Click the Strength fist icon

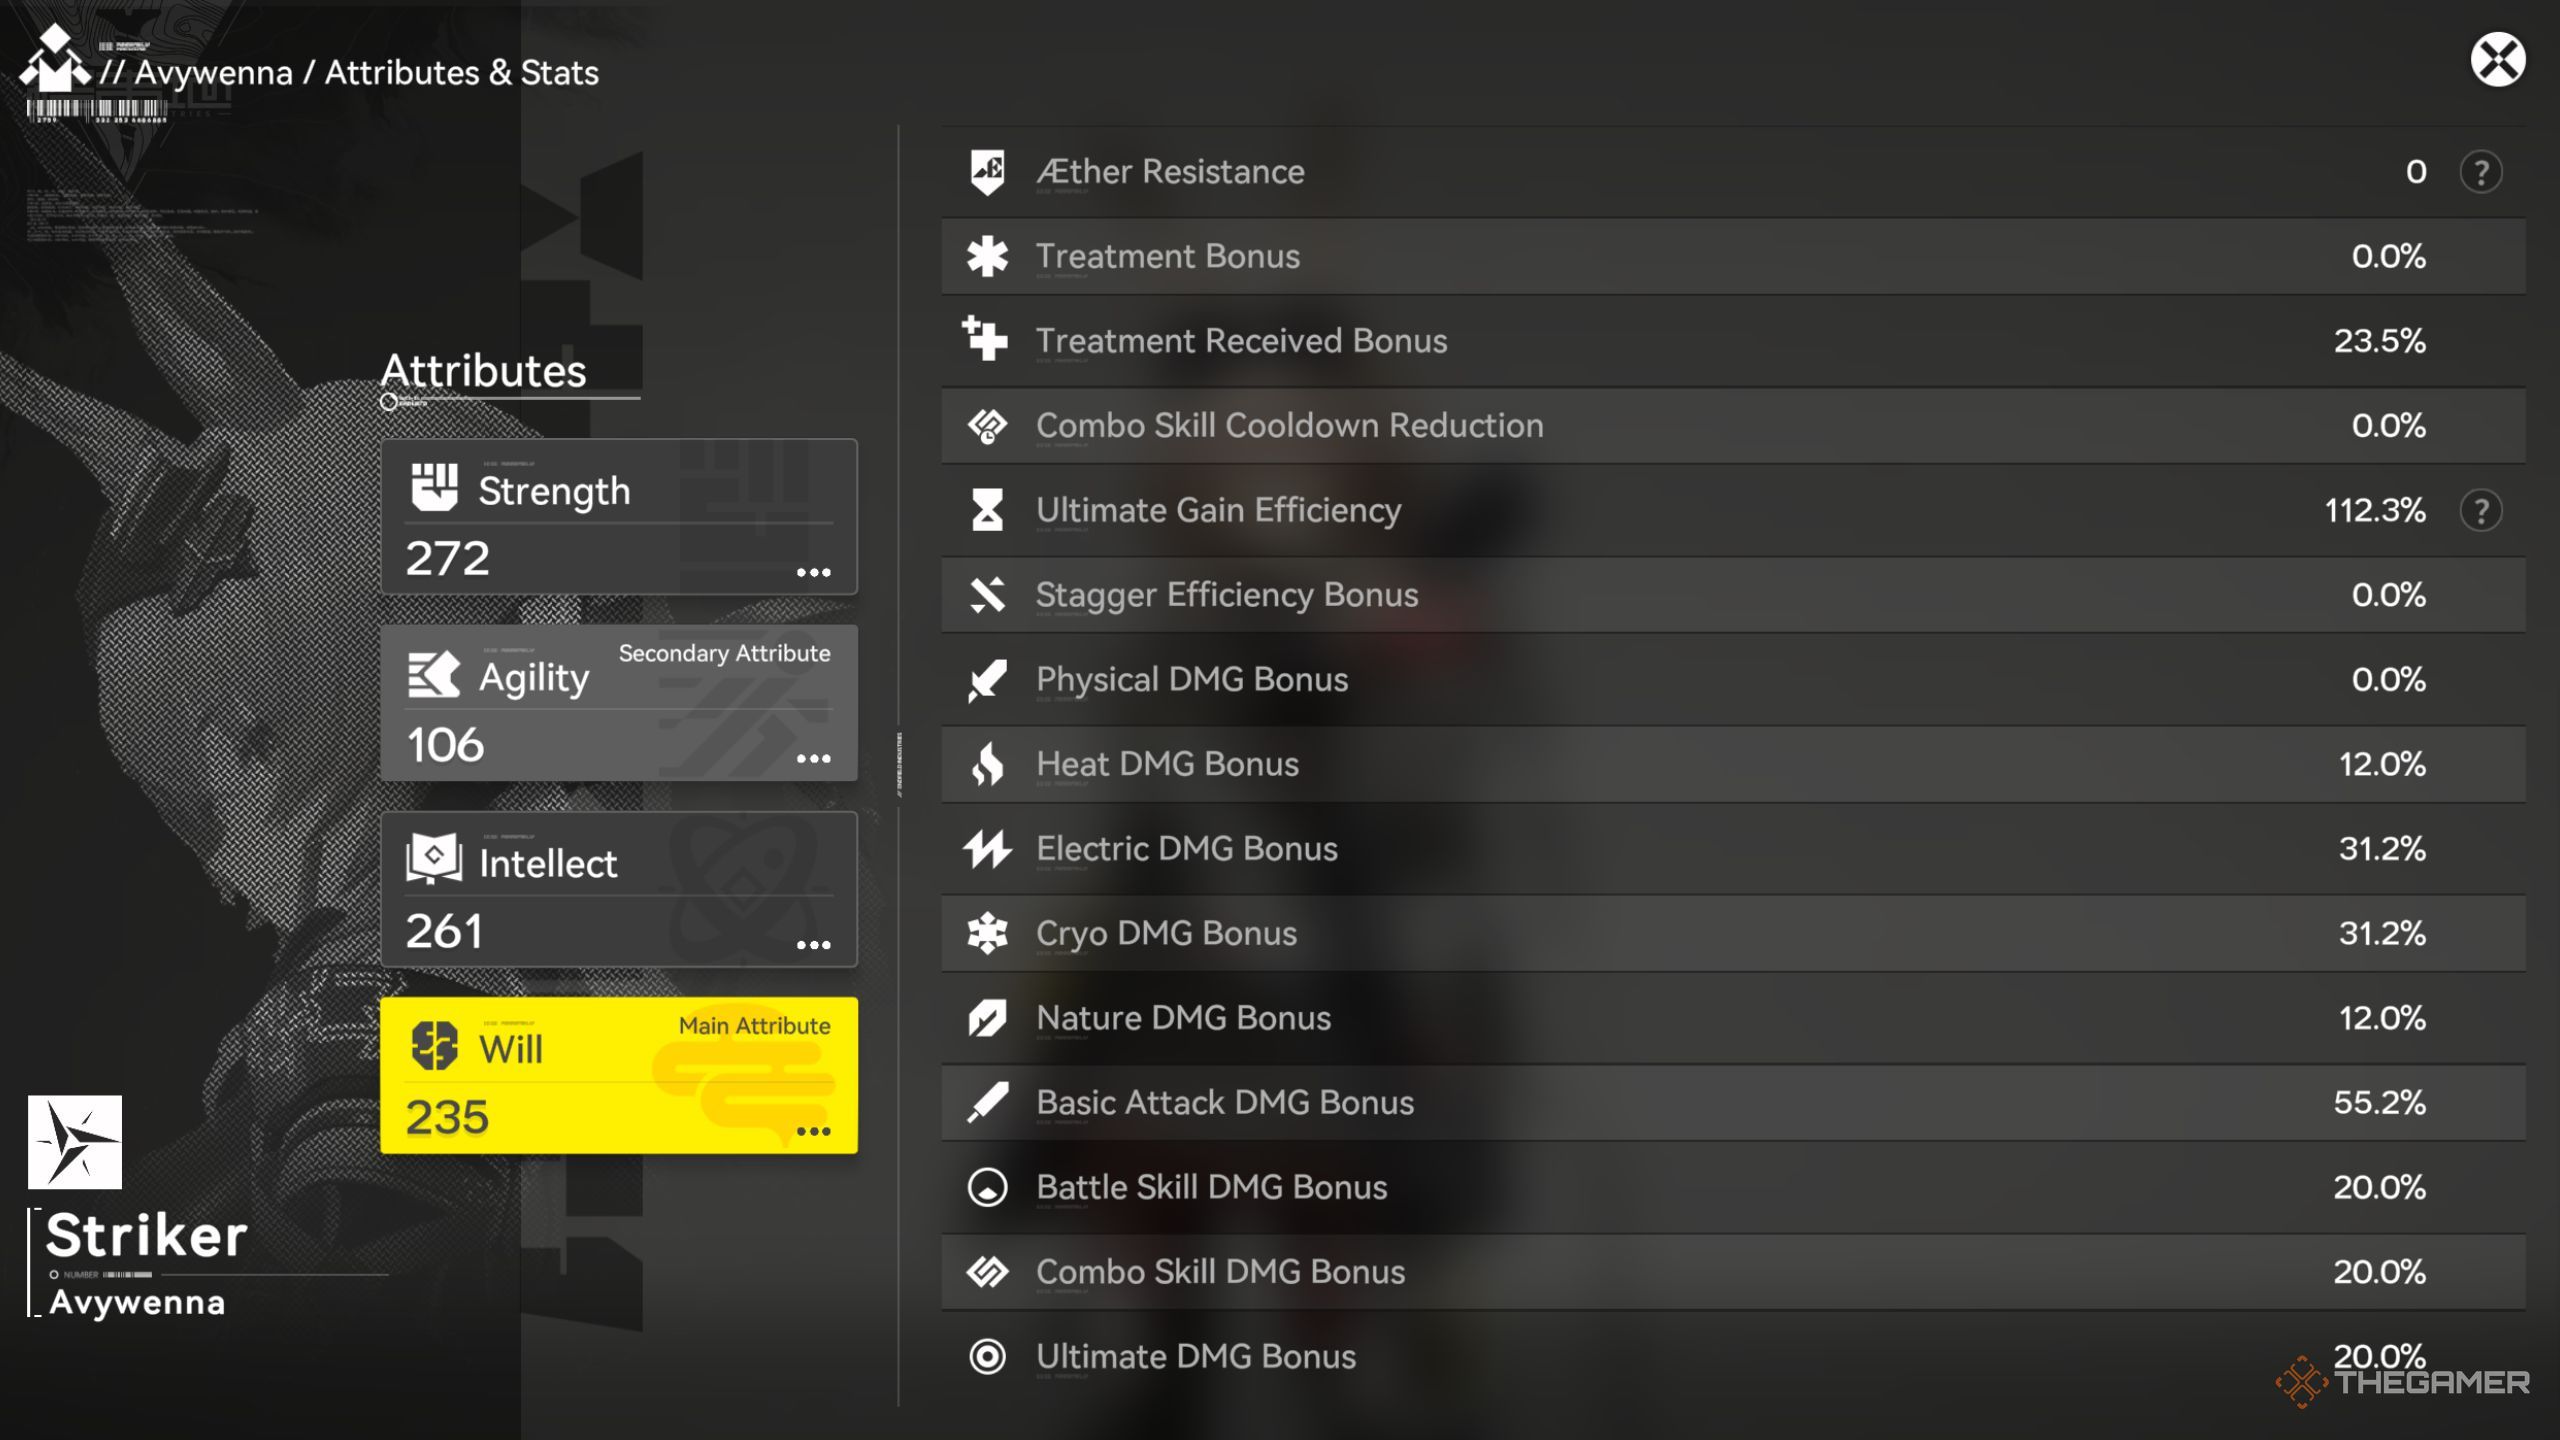[x=434, y=488]
